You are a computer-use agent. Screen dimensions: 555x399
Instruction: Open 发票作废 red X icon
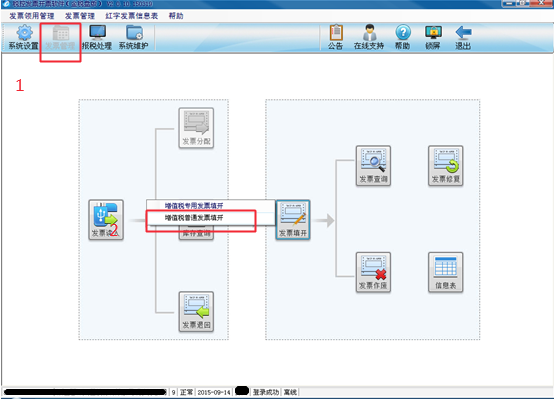[373, 272]
